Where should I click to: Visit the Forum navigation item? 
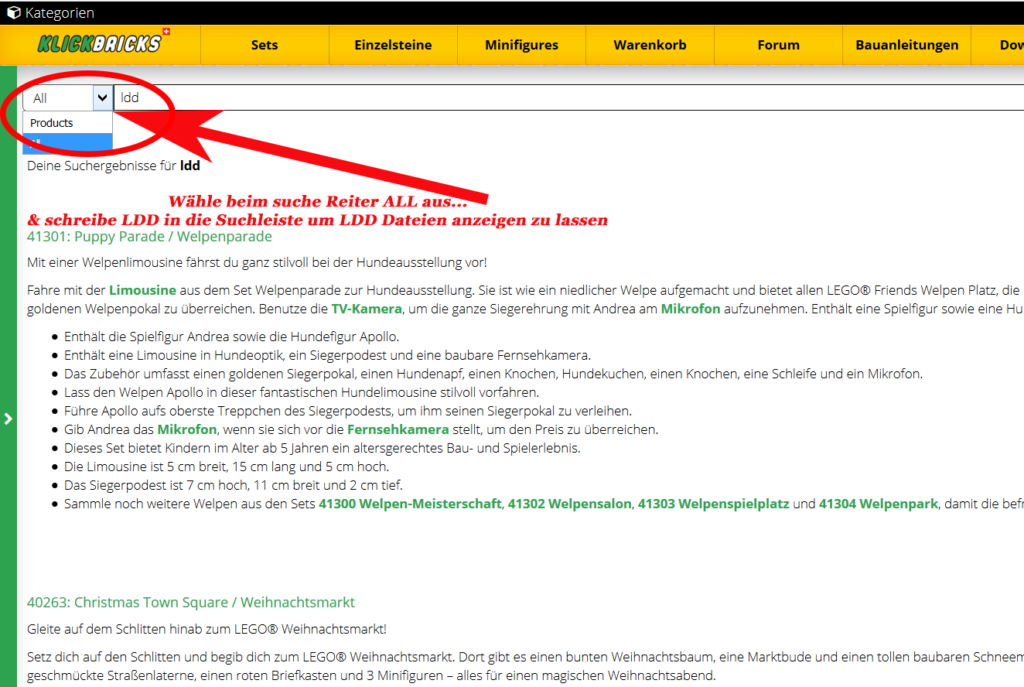click(x=778, y=45)
